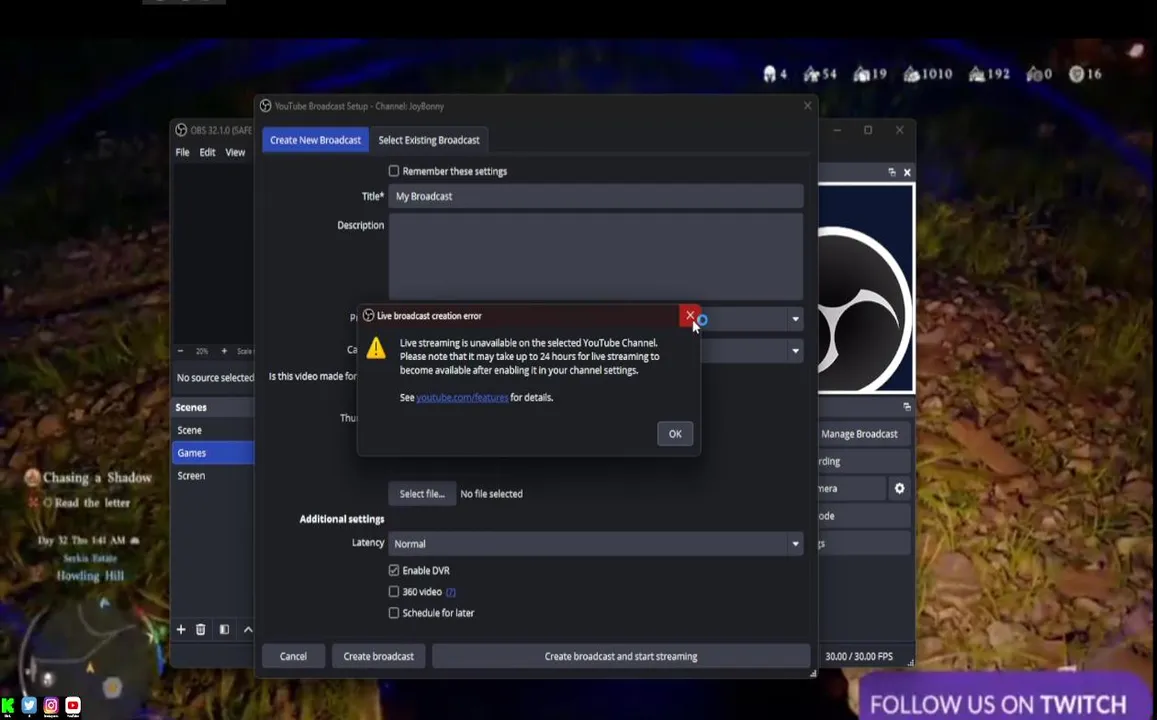
Task: Click into the Description text area
Action: (595, 256)
